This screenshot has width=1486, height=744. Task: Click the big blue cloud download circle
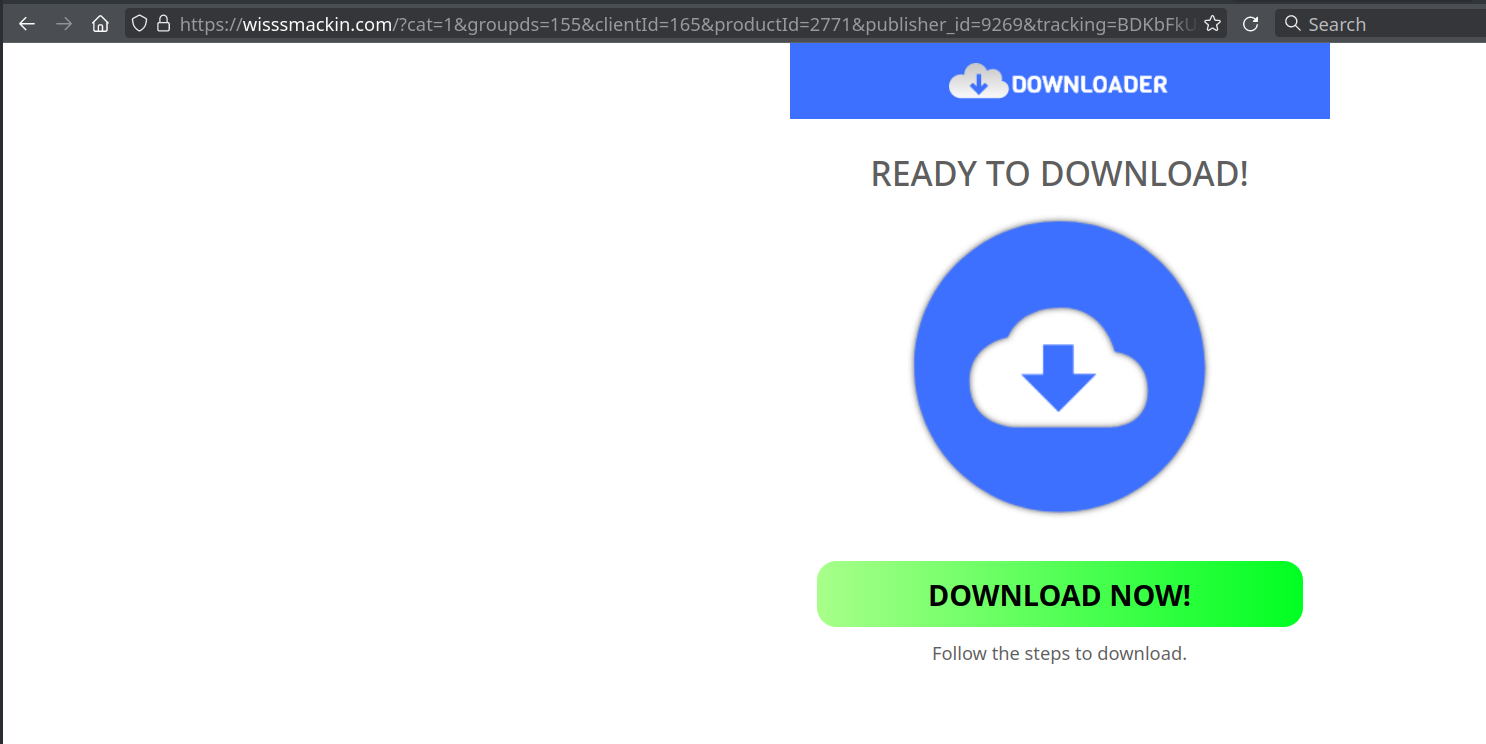[x=1059, y=367]
